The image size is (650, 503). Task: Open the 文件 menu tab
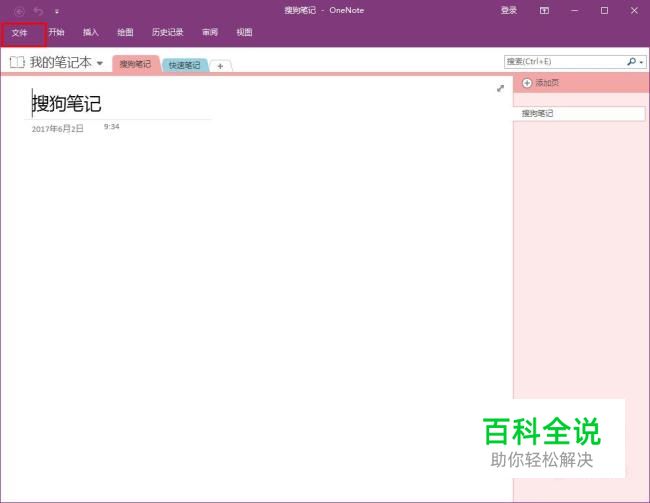[19, 33]
